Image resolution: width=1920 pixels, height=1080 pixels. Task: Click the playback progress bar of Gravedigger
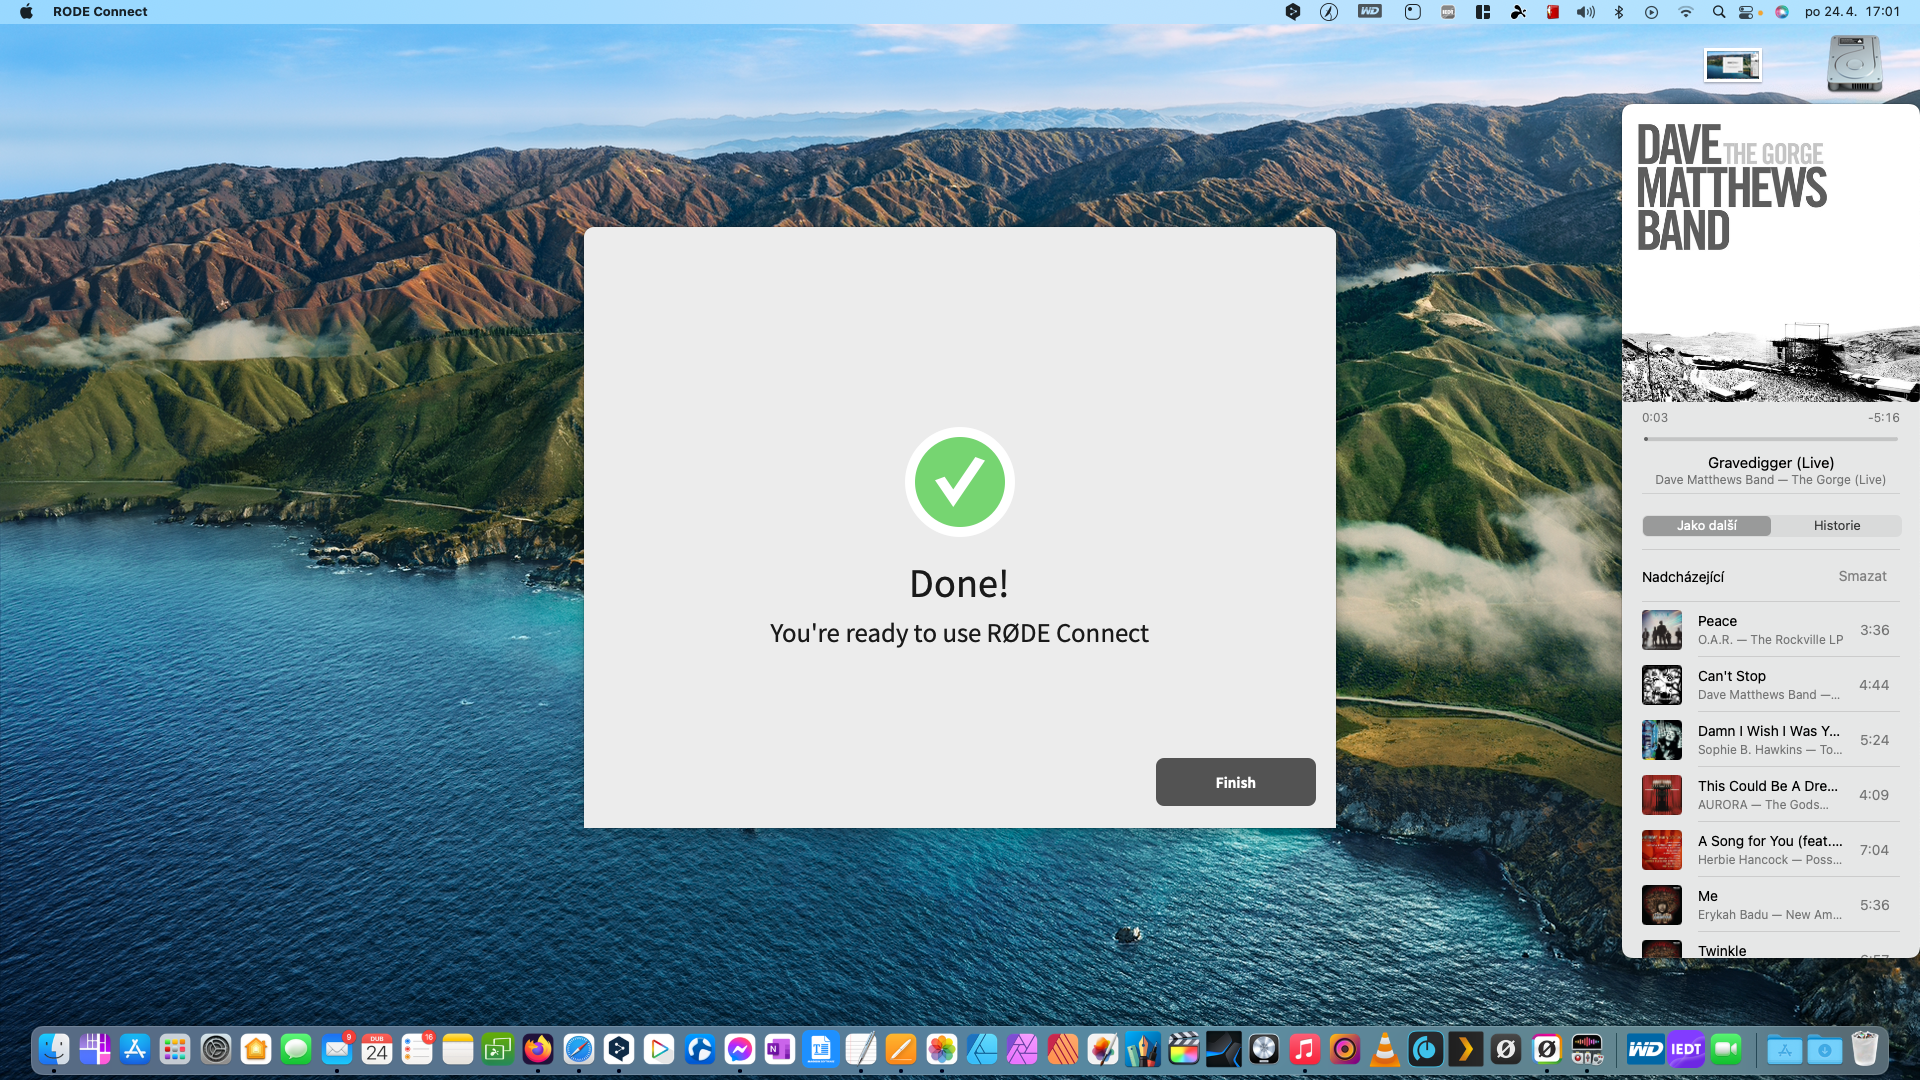pyautogui.click(x=1770, y=439)
